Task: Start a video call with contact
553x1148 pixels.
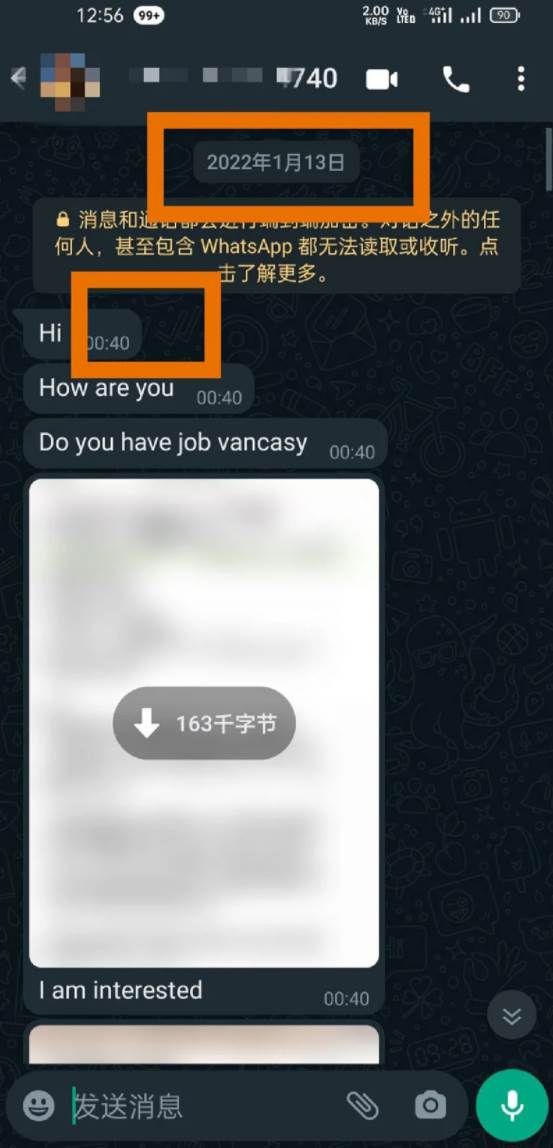Action: tap(382, 79)
